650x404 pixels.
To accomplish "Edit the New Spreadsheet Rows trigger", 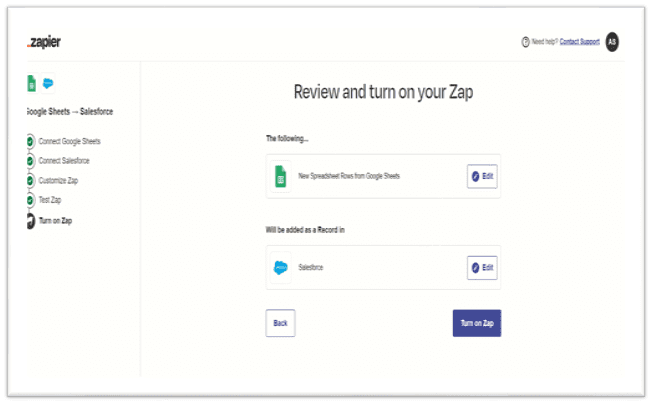I will (x=482, y=177).
